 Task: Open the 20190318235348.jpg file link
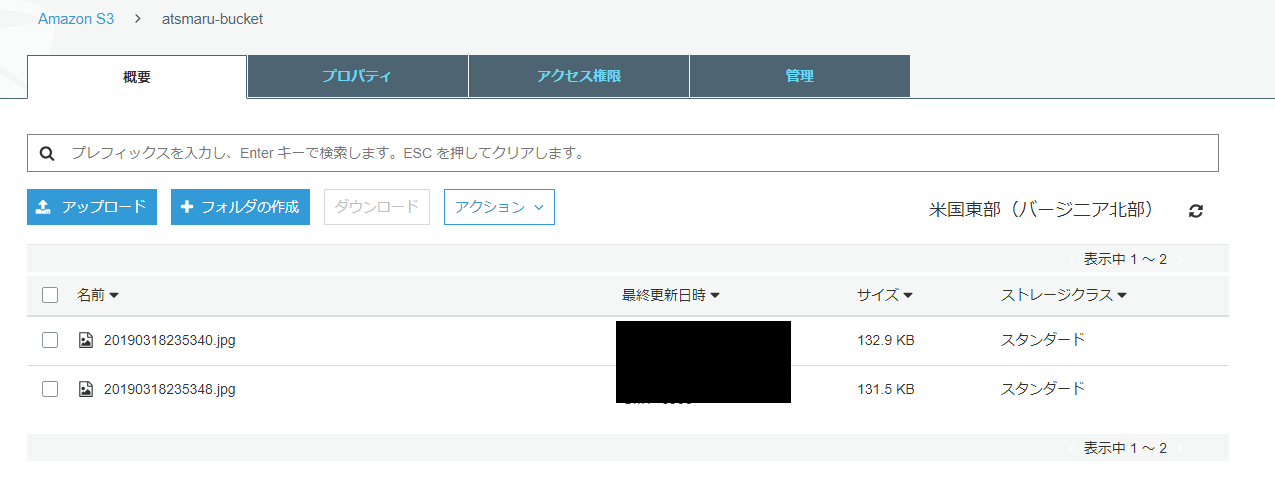(170, 389)
